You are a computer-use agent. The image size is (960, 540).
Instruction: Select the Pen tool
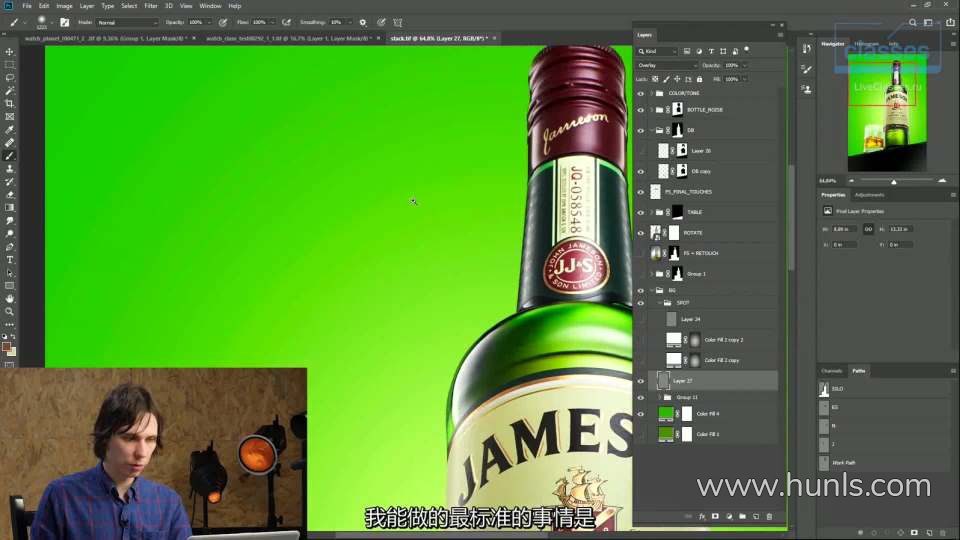10,247
